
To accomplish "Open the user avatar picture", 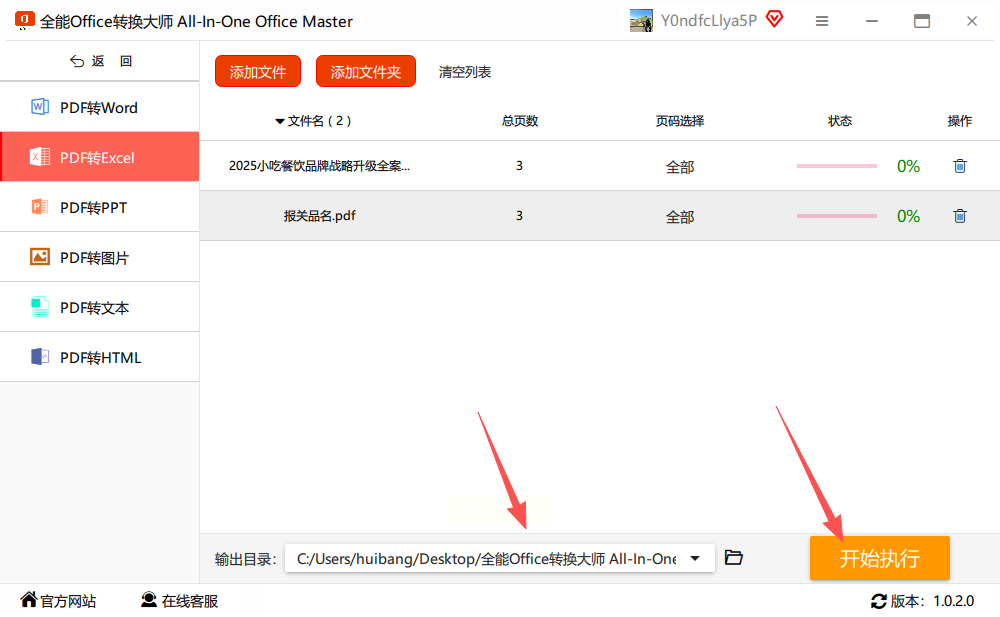I will pos(641,20).
